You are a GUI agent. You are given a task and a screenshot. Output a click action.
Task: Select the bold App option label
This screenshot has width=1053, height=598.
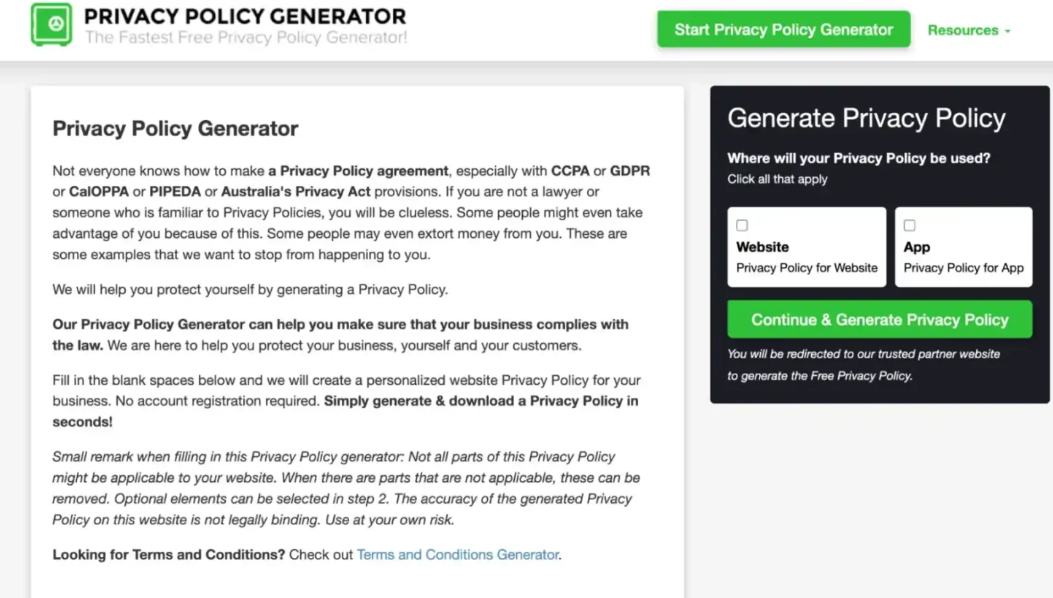(x=917, y=247)
